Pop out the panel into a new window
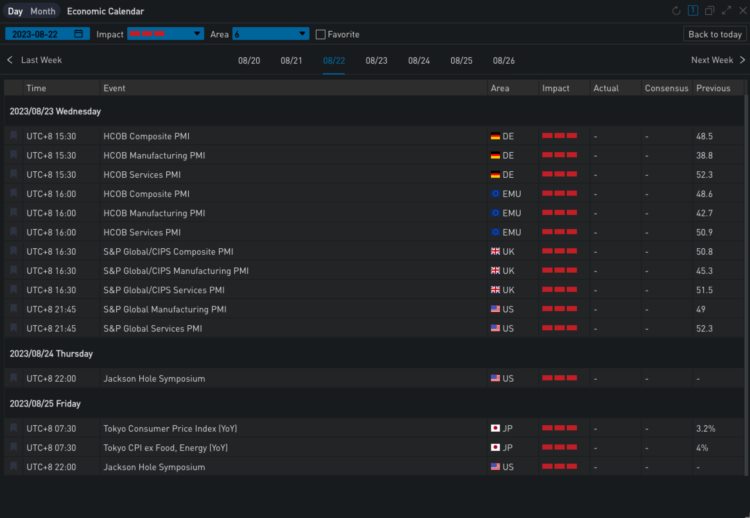The image size is (750, 518). (x=709, y=11)
